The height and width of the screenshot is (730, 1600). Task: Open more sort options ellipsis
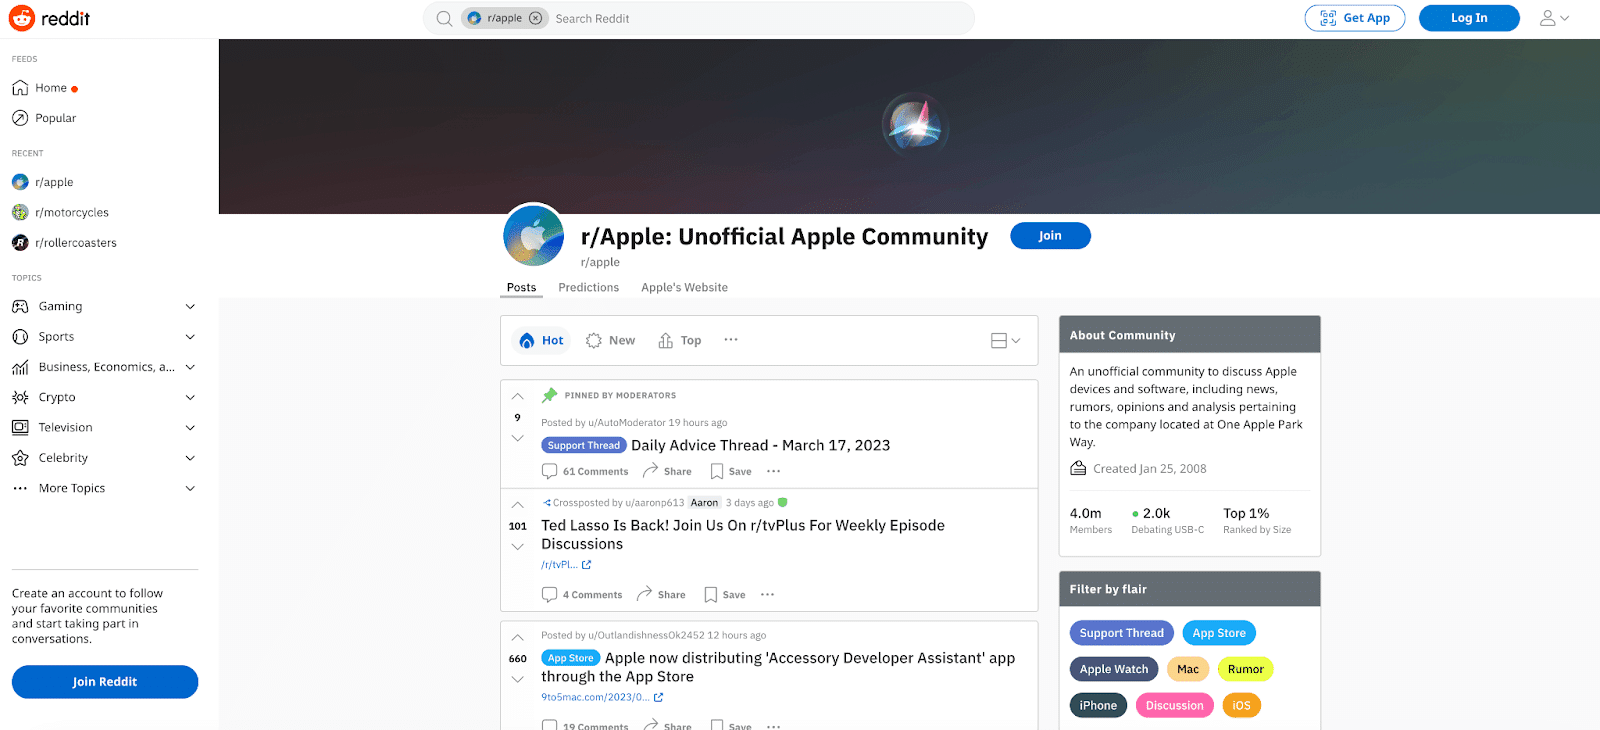pyautogui.click(x=731, y=340)
